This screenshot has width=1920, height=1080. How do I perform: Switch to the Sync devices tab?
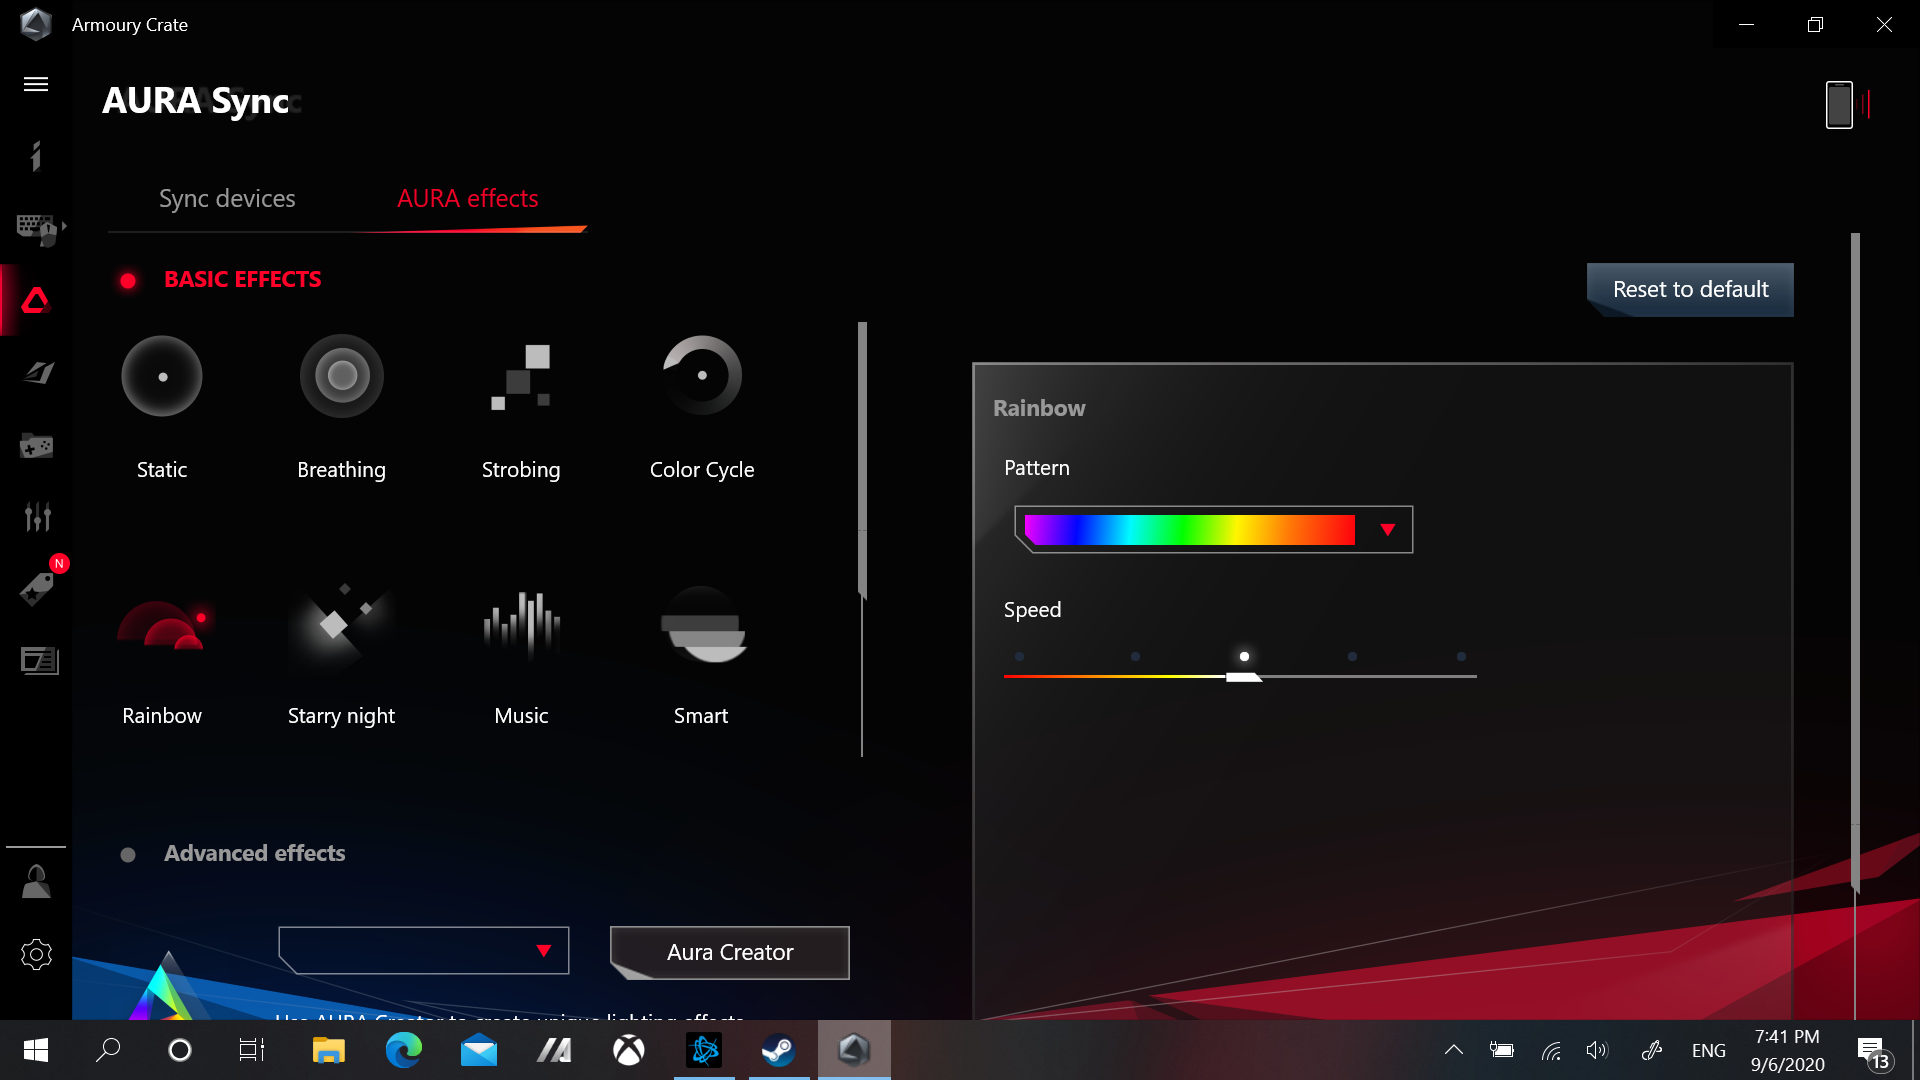pyautogui.click(x=227, y=198)
